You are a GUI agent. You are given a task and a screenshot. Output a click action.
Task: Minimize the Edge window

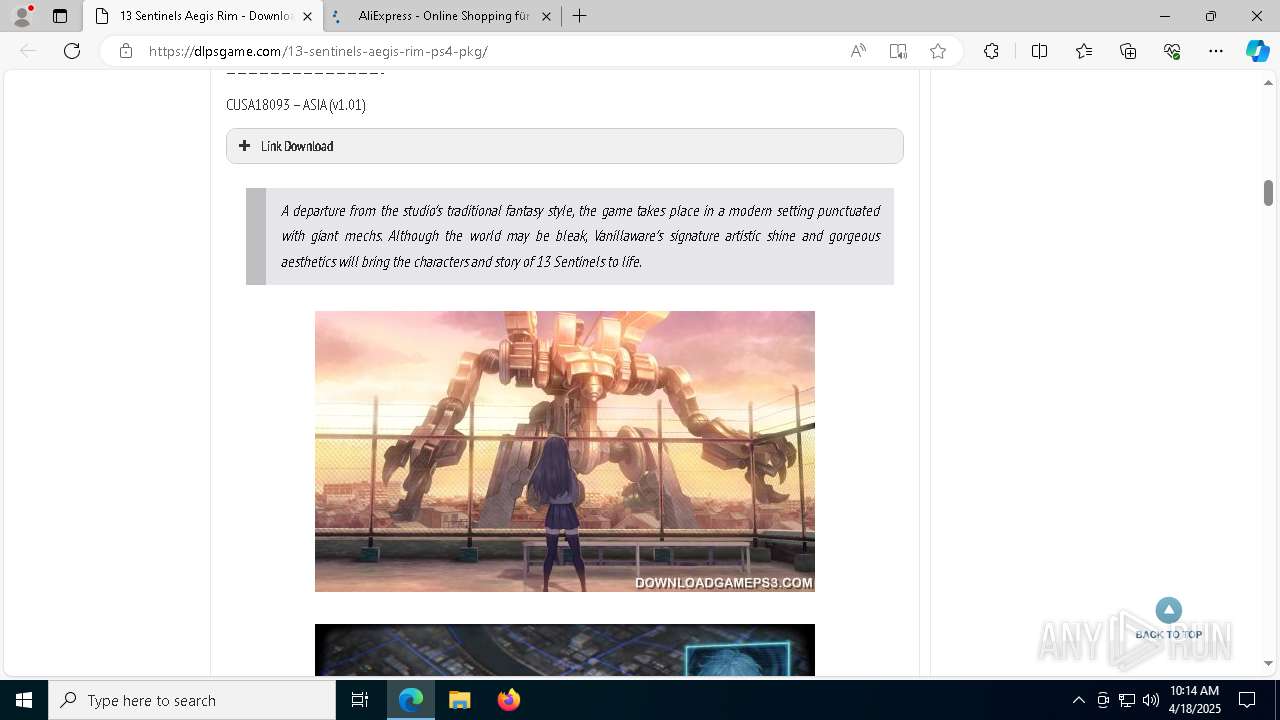coord(1164,16)
